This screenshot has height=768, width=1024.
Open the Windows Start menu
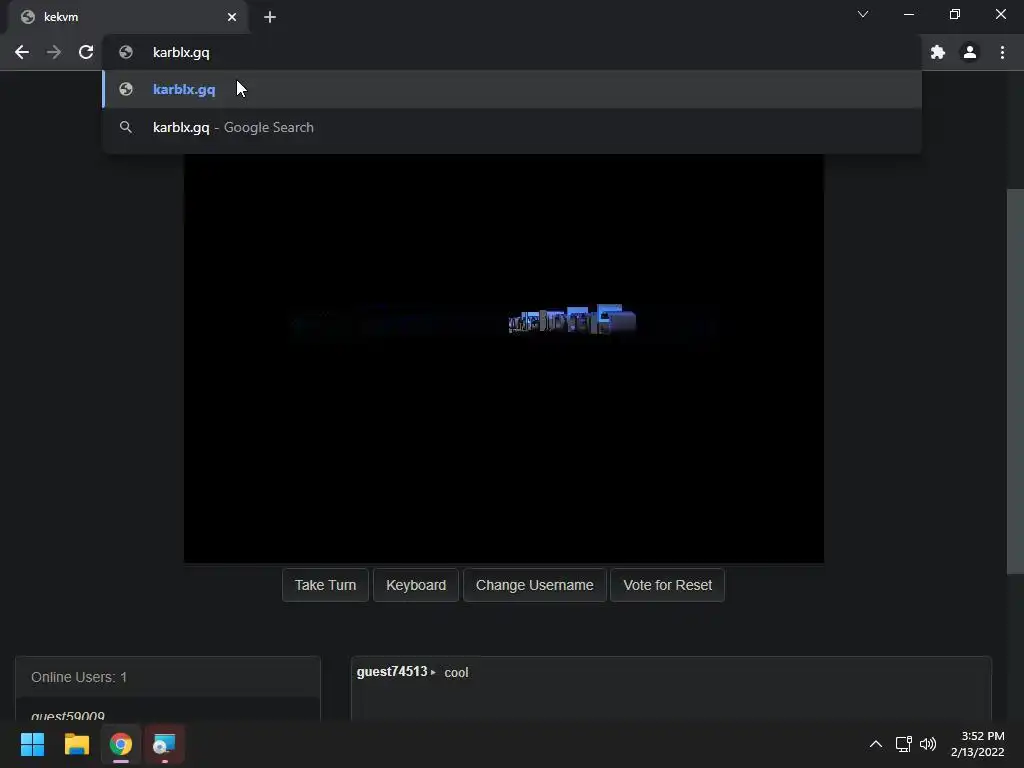tap(32, 744)
